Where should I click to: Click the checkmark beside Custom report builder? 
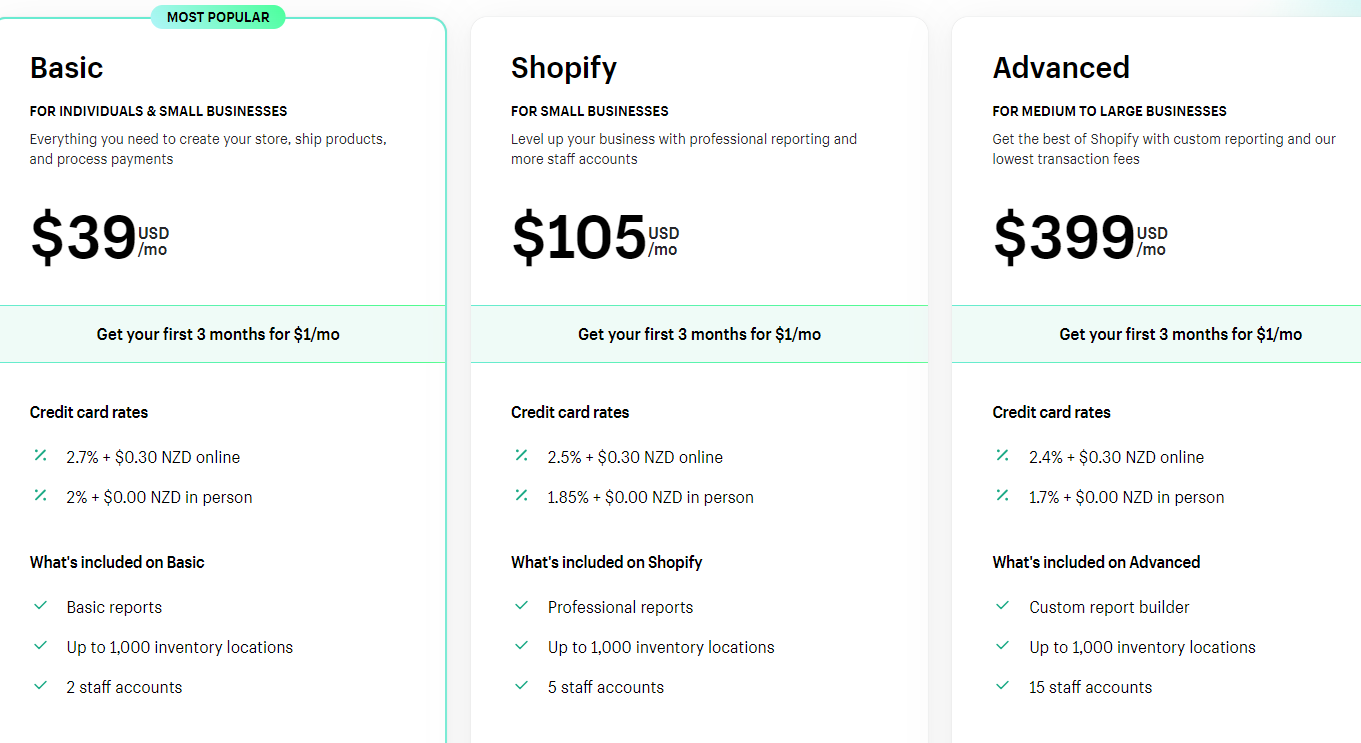[x=1002, y=606]
